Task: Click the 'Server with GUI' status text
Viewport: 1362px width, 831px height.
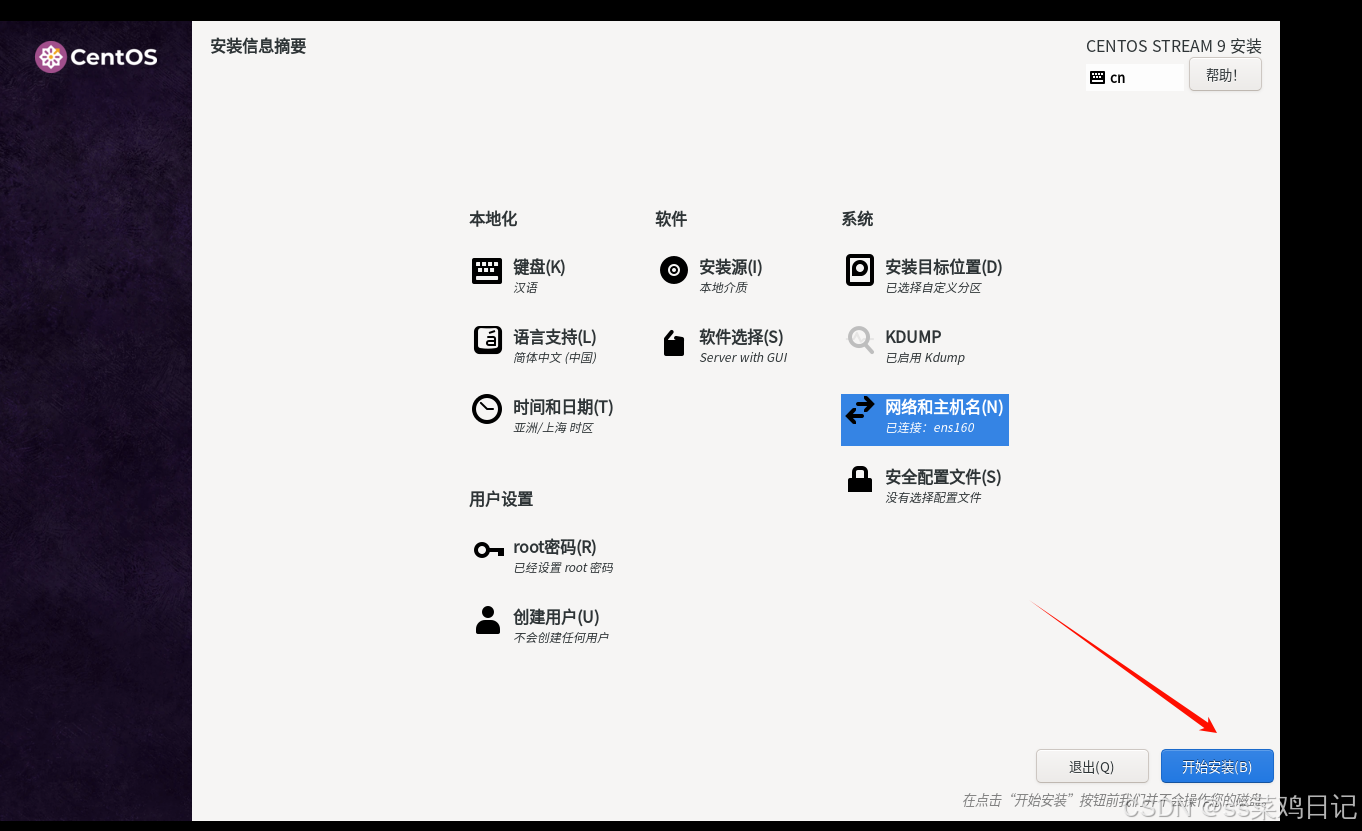Action: tap(743, 358)
